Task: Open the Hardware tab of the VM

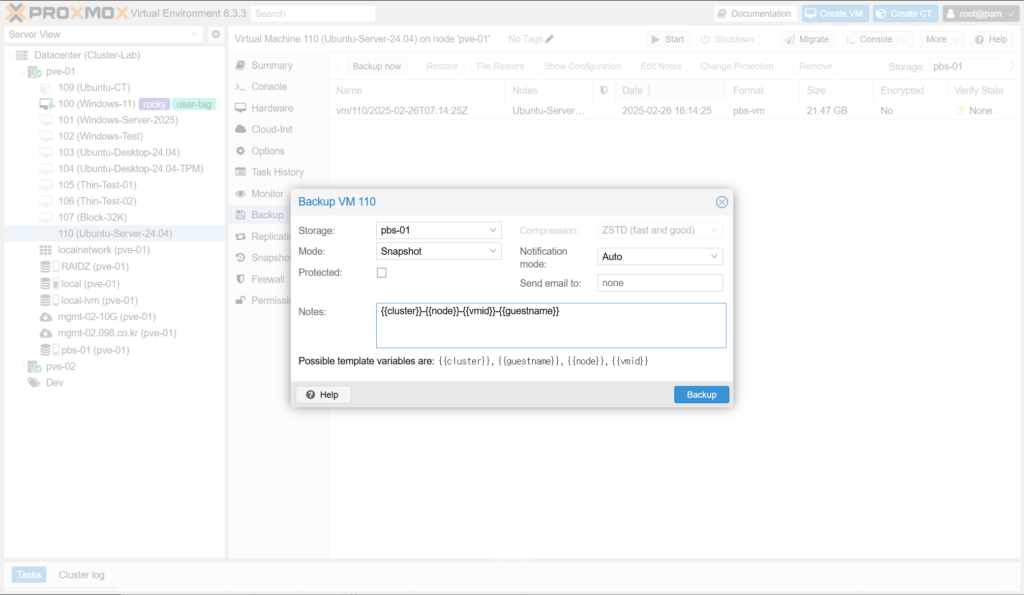Action: (271, 108)
